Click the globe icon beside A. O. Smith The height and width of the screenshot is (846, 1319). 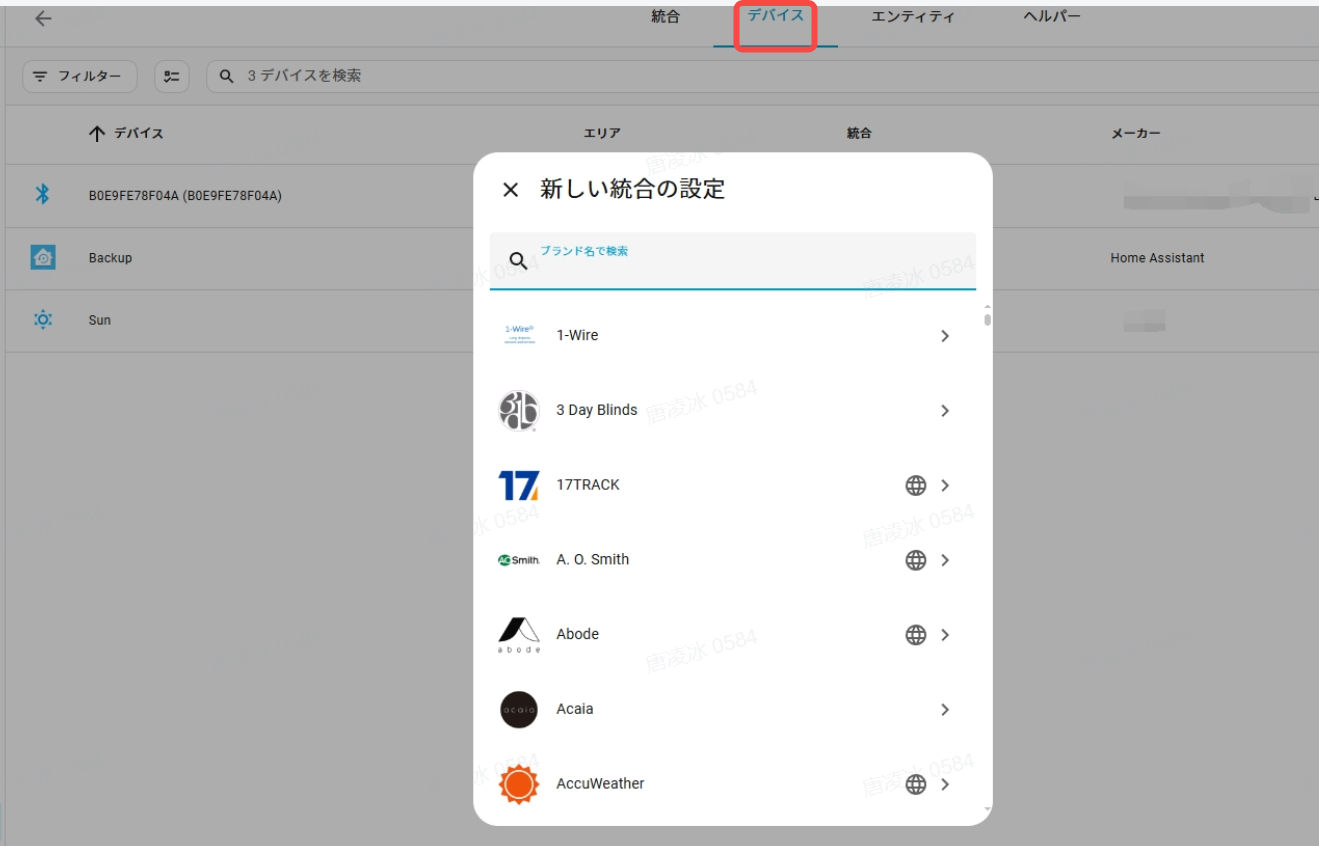click(916, 560)
